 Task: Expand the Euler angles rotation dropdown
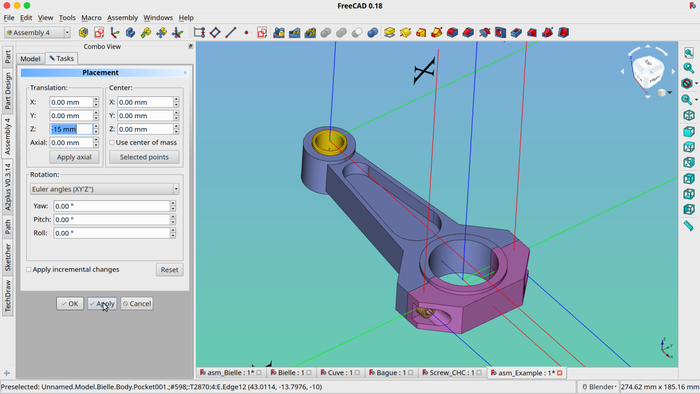[x=104, y=189]
